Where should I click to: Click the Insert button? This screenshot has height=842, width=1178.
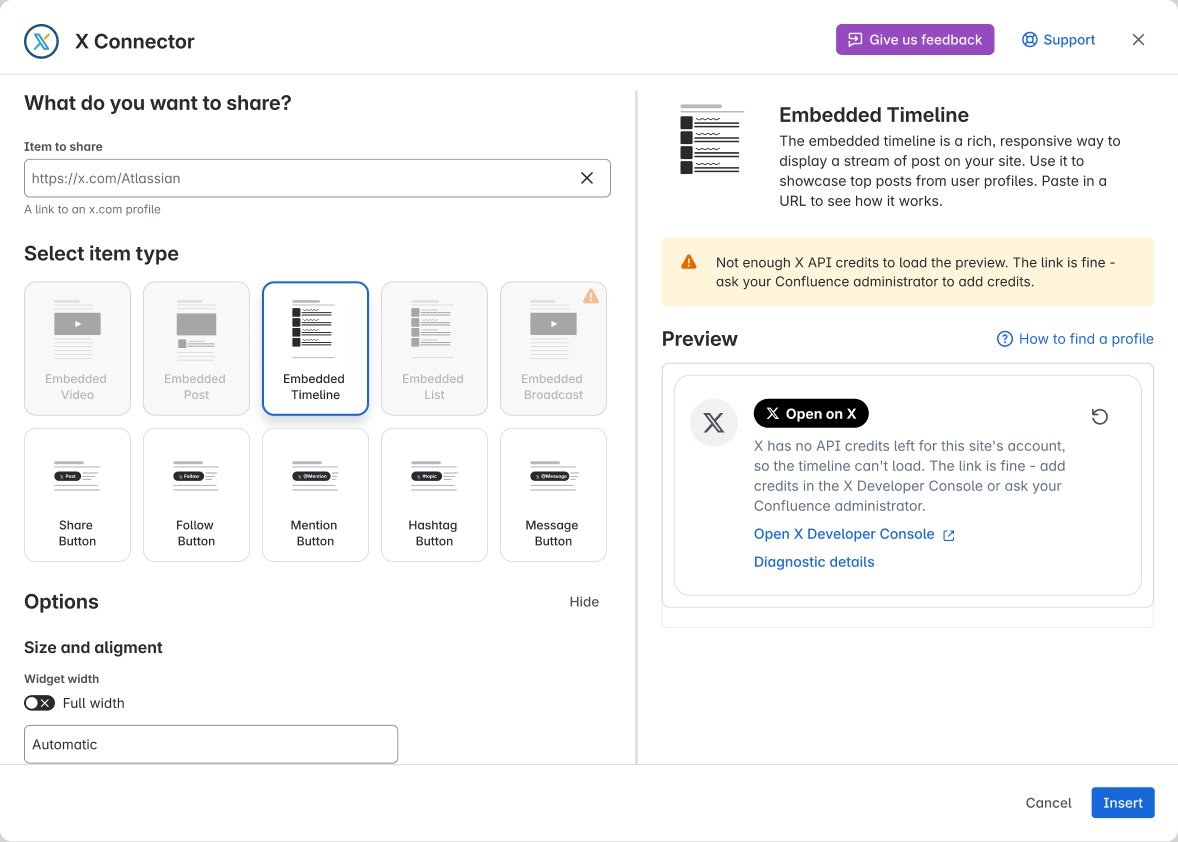coord(1122,803)
